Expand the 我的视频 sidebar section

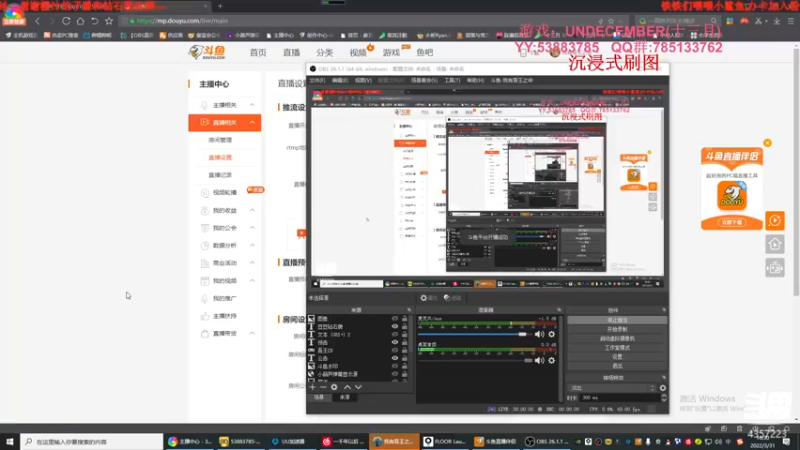tap(252, 281)
